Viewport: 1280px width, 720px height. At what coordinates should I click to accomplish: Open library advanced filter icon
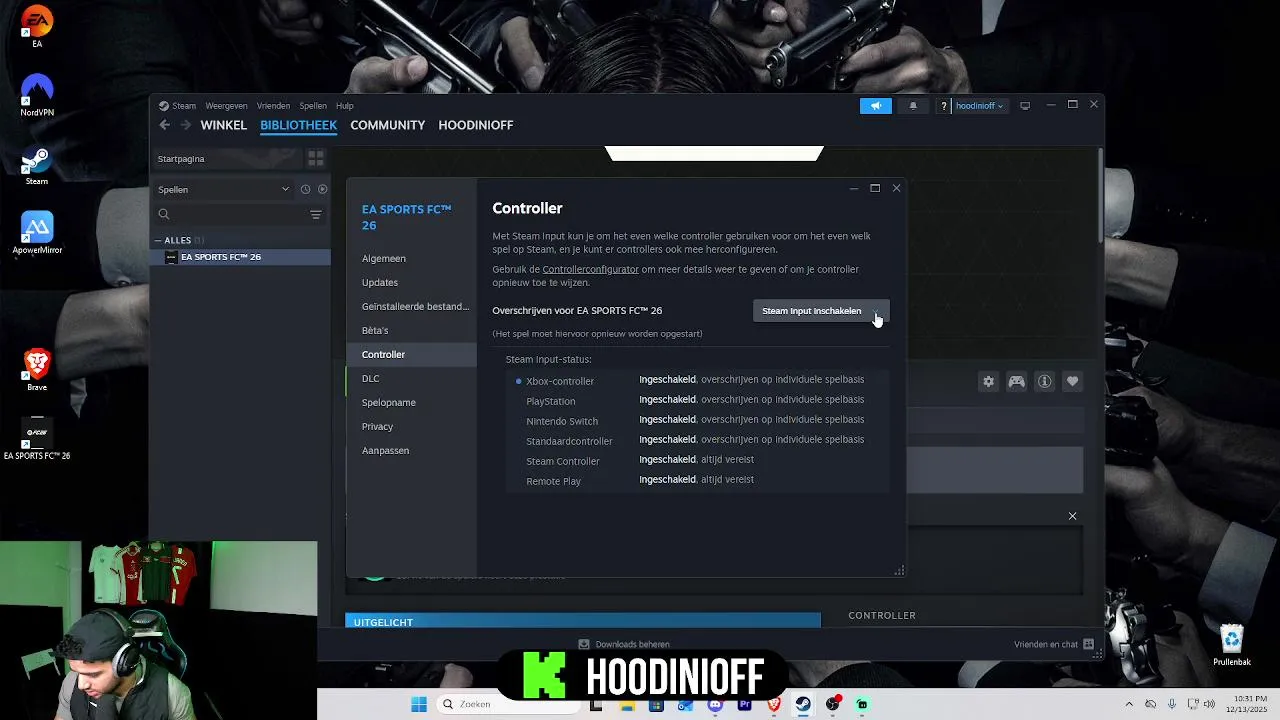tap(316, 214)
